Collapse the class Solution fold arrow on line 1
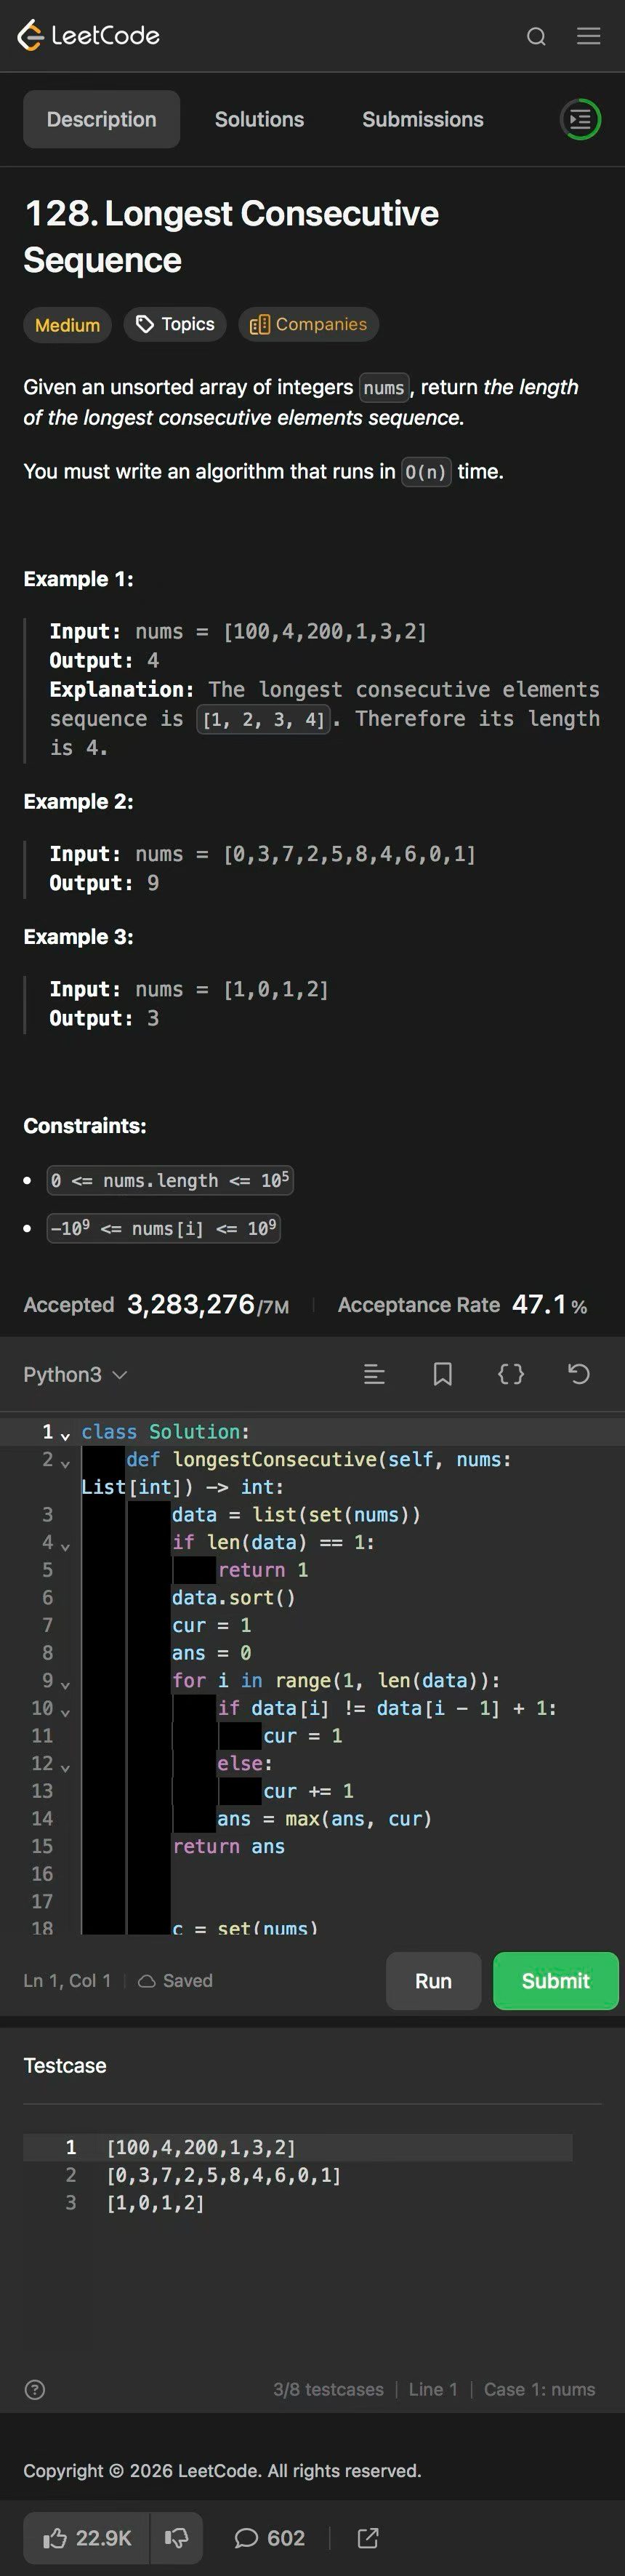Viewport: 625px width, 2576px height. click(x=65, y=1436)
